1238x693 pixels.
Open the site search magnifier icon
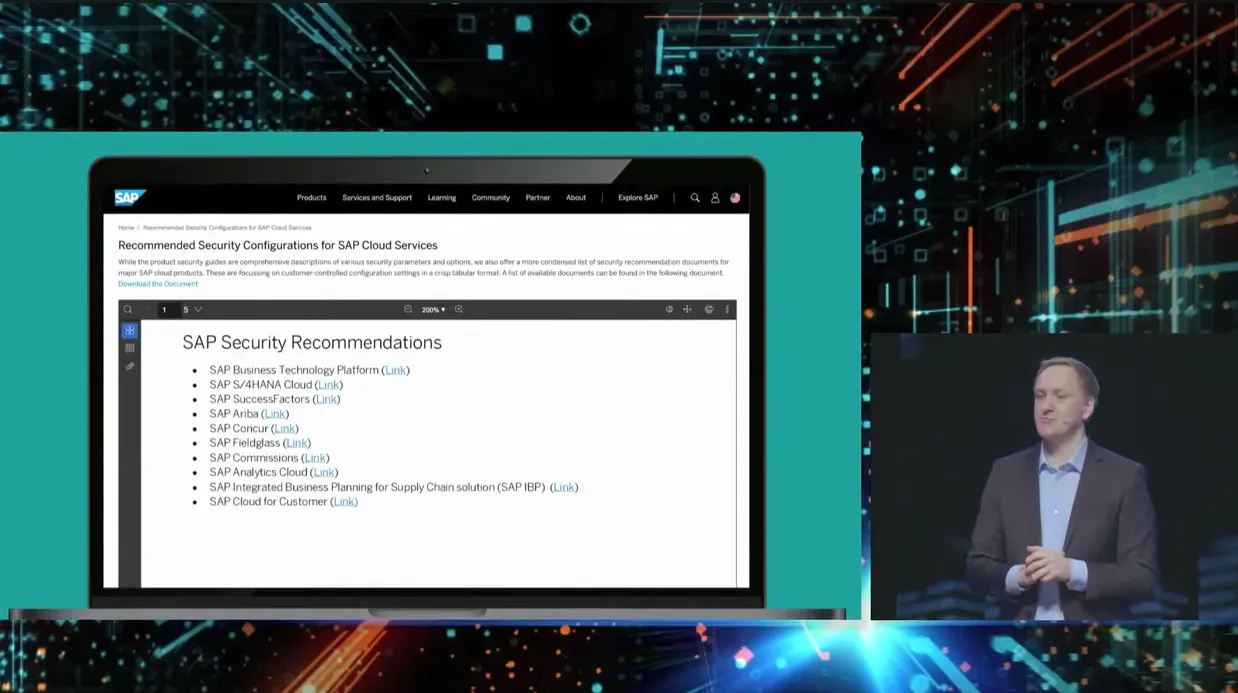click(695, 198)
